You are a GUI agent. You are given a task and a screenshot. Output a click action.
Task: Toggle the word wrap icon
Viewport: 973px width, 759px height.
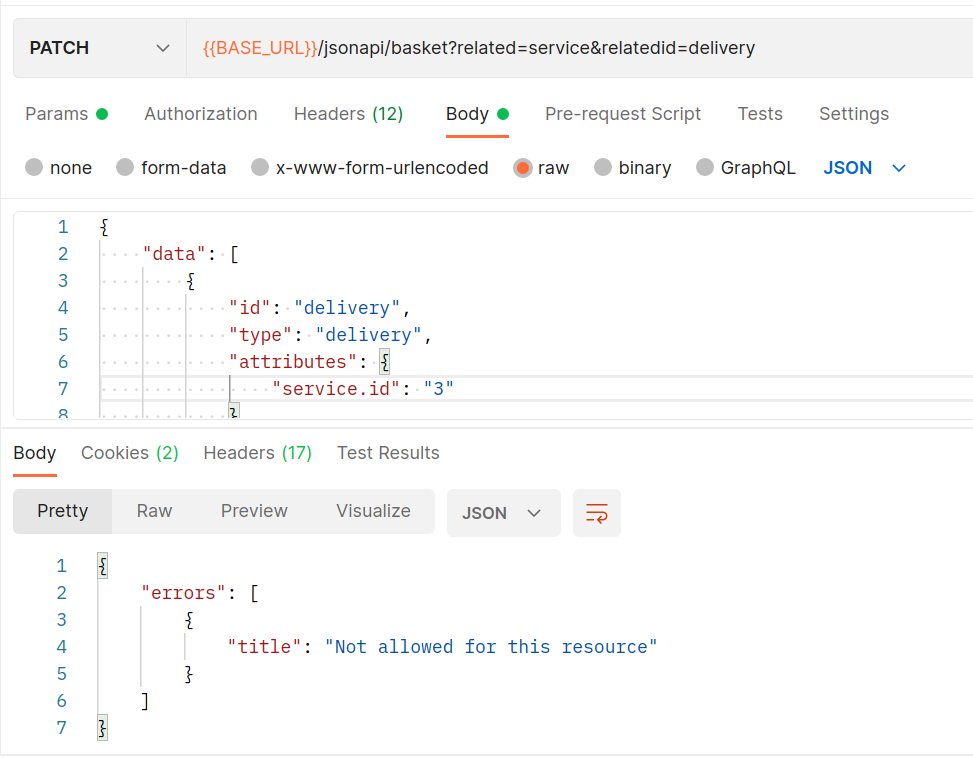(596, 513)
